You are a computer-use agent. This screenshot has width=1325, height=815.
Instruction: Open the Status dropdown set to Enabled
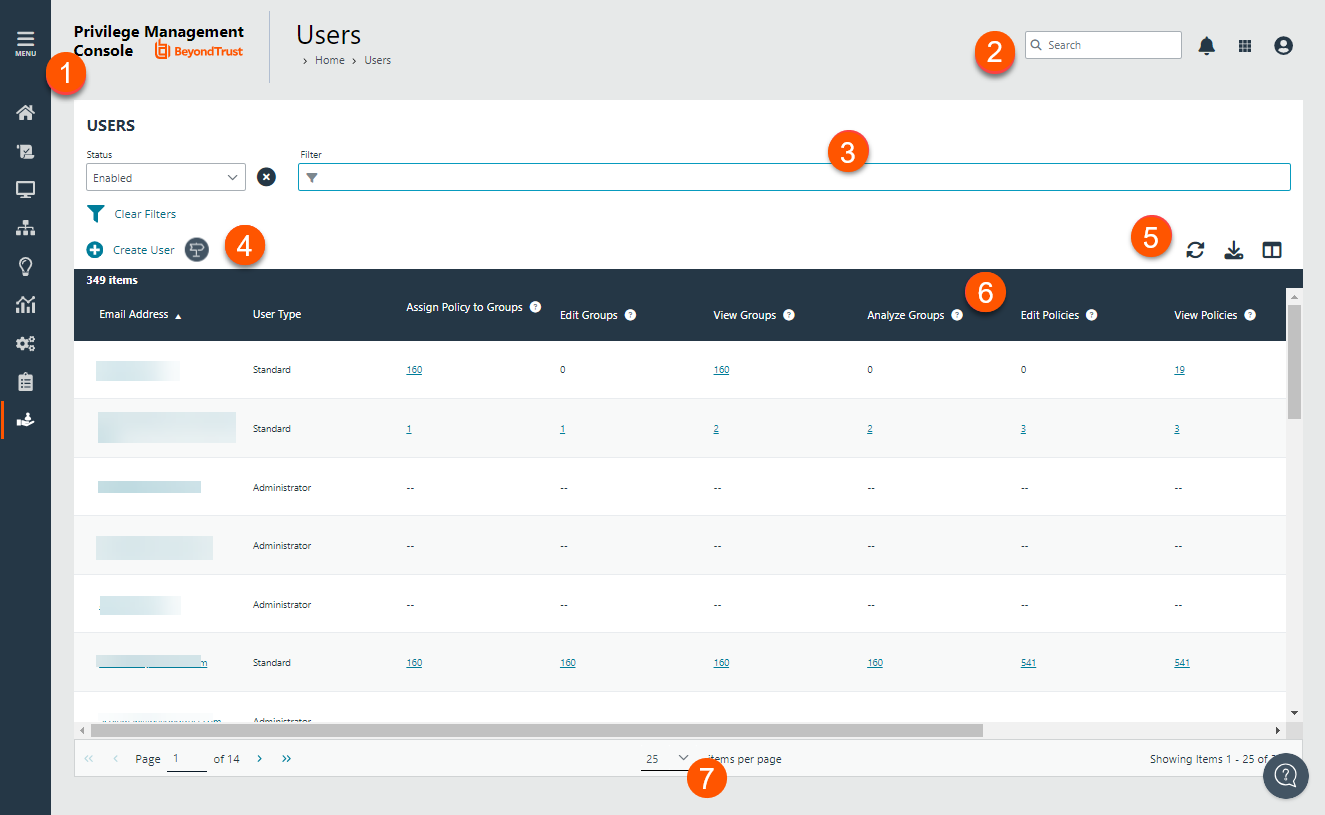click(166, 177)
